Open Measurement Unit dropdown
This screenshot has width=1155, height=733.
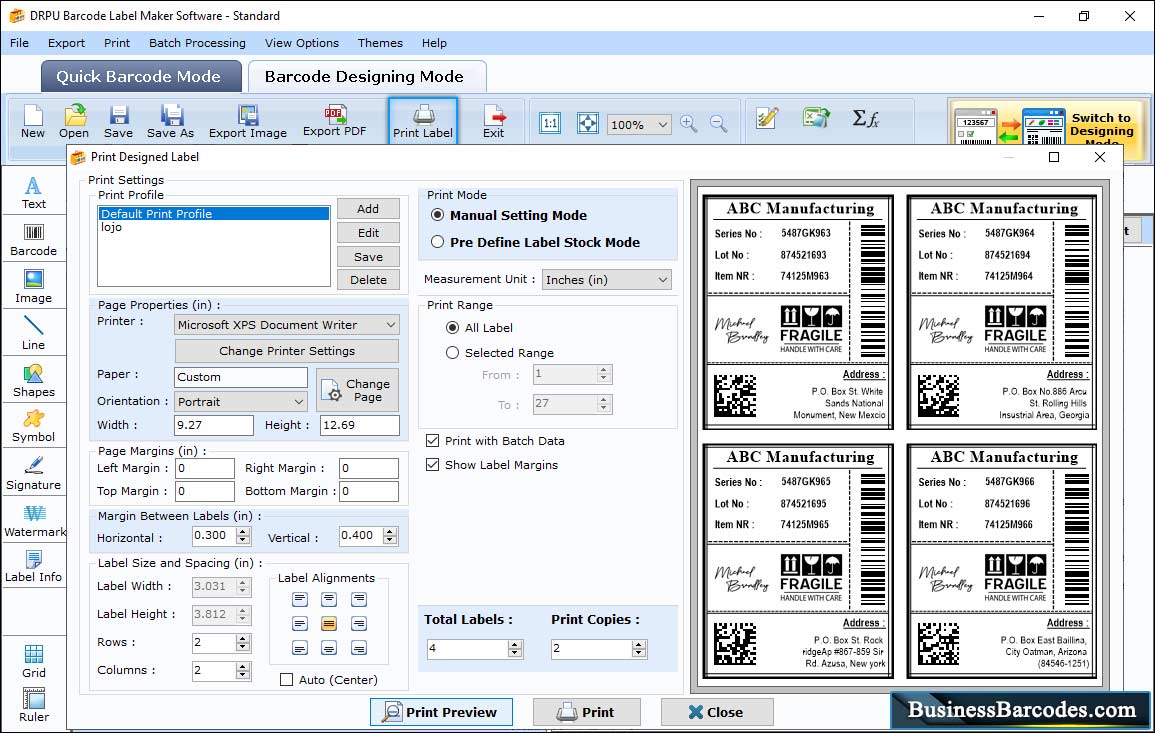click(x=607, y=280)
